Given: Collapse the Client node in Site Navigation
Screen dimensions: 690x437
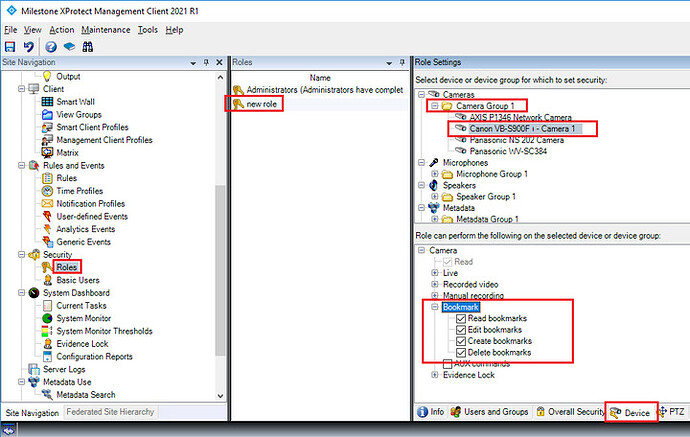Looking at the screenshot, I should pos(21,89).
